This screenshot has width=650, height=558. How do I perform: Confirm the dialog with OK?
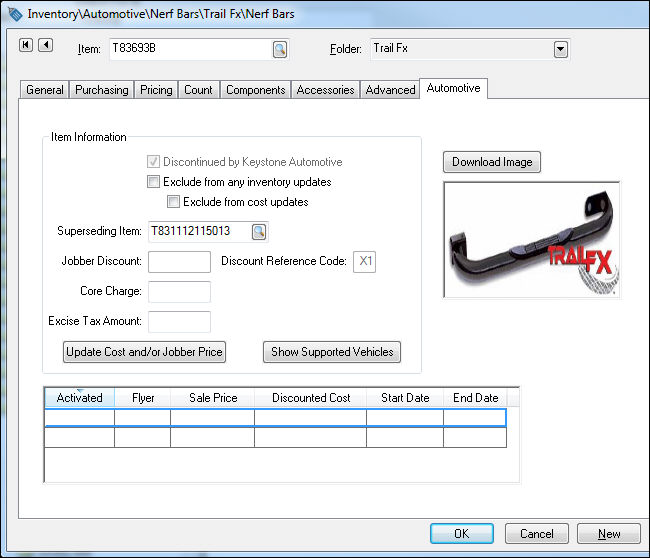tap(461, 534)
